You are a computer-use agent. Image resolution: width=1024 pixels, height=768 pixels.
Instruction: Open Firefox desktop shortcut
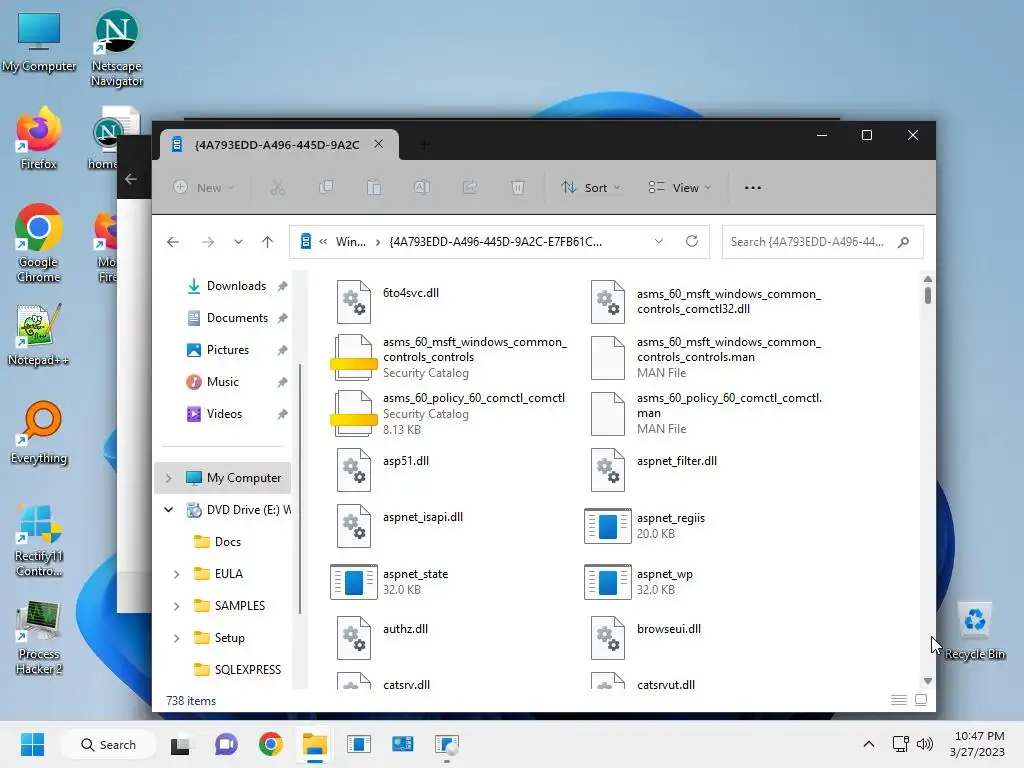pos(39,138)
